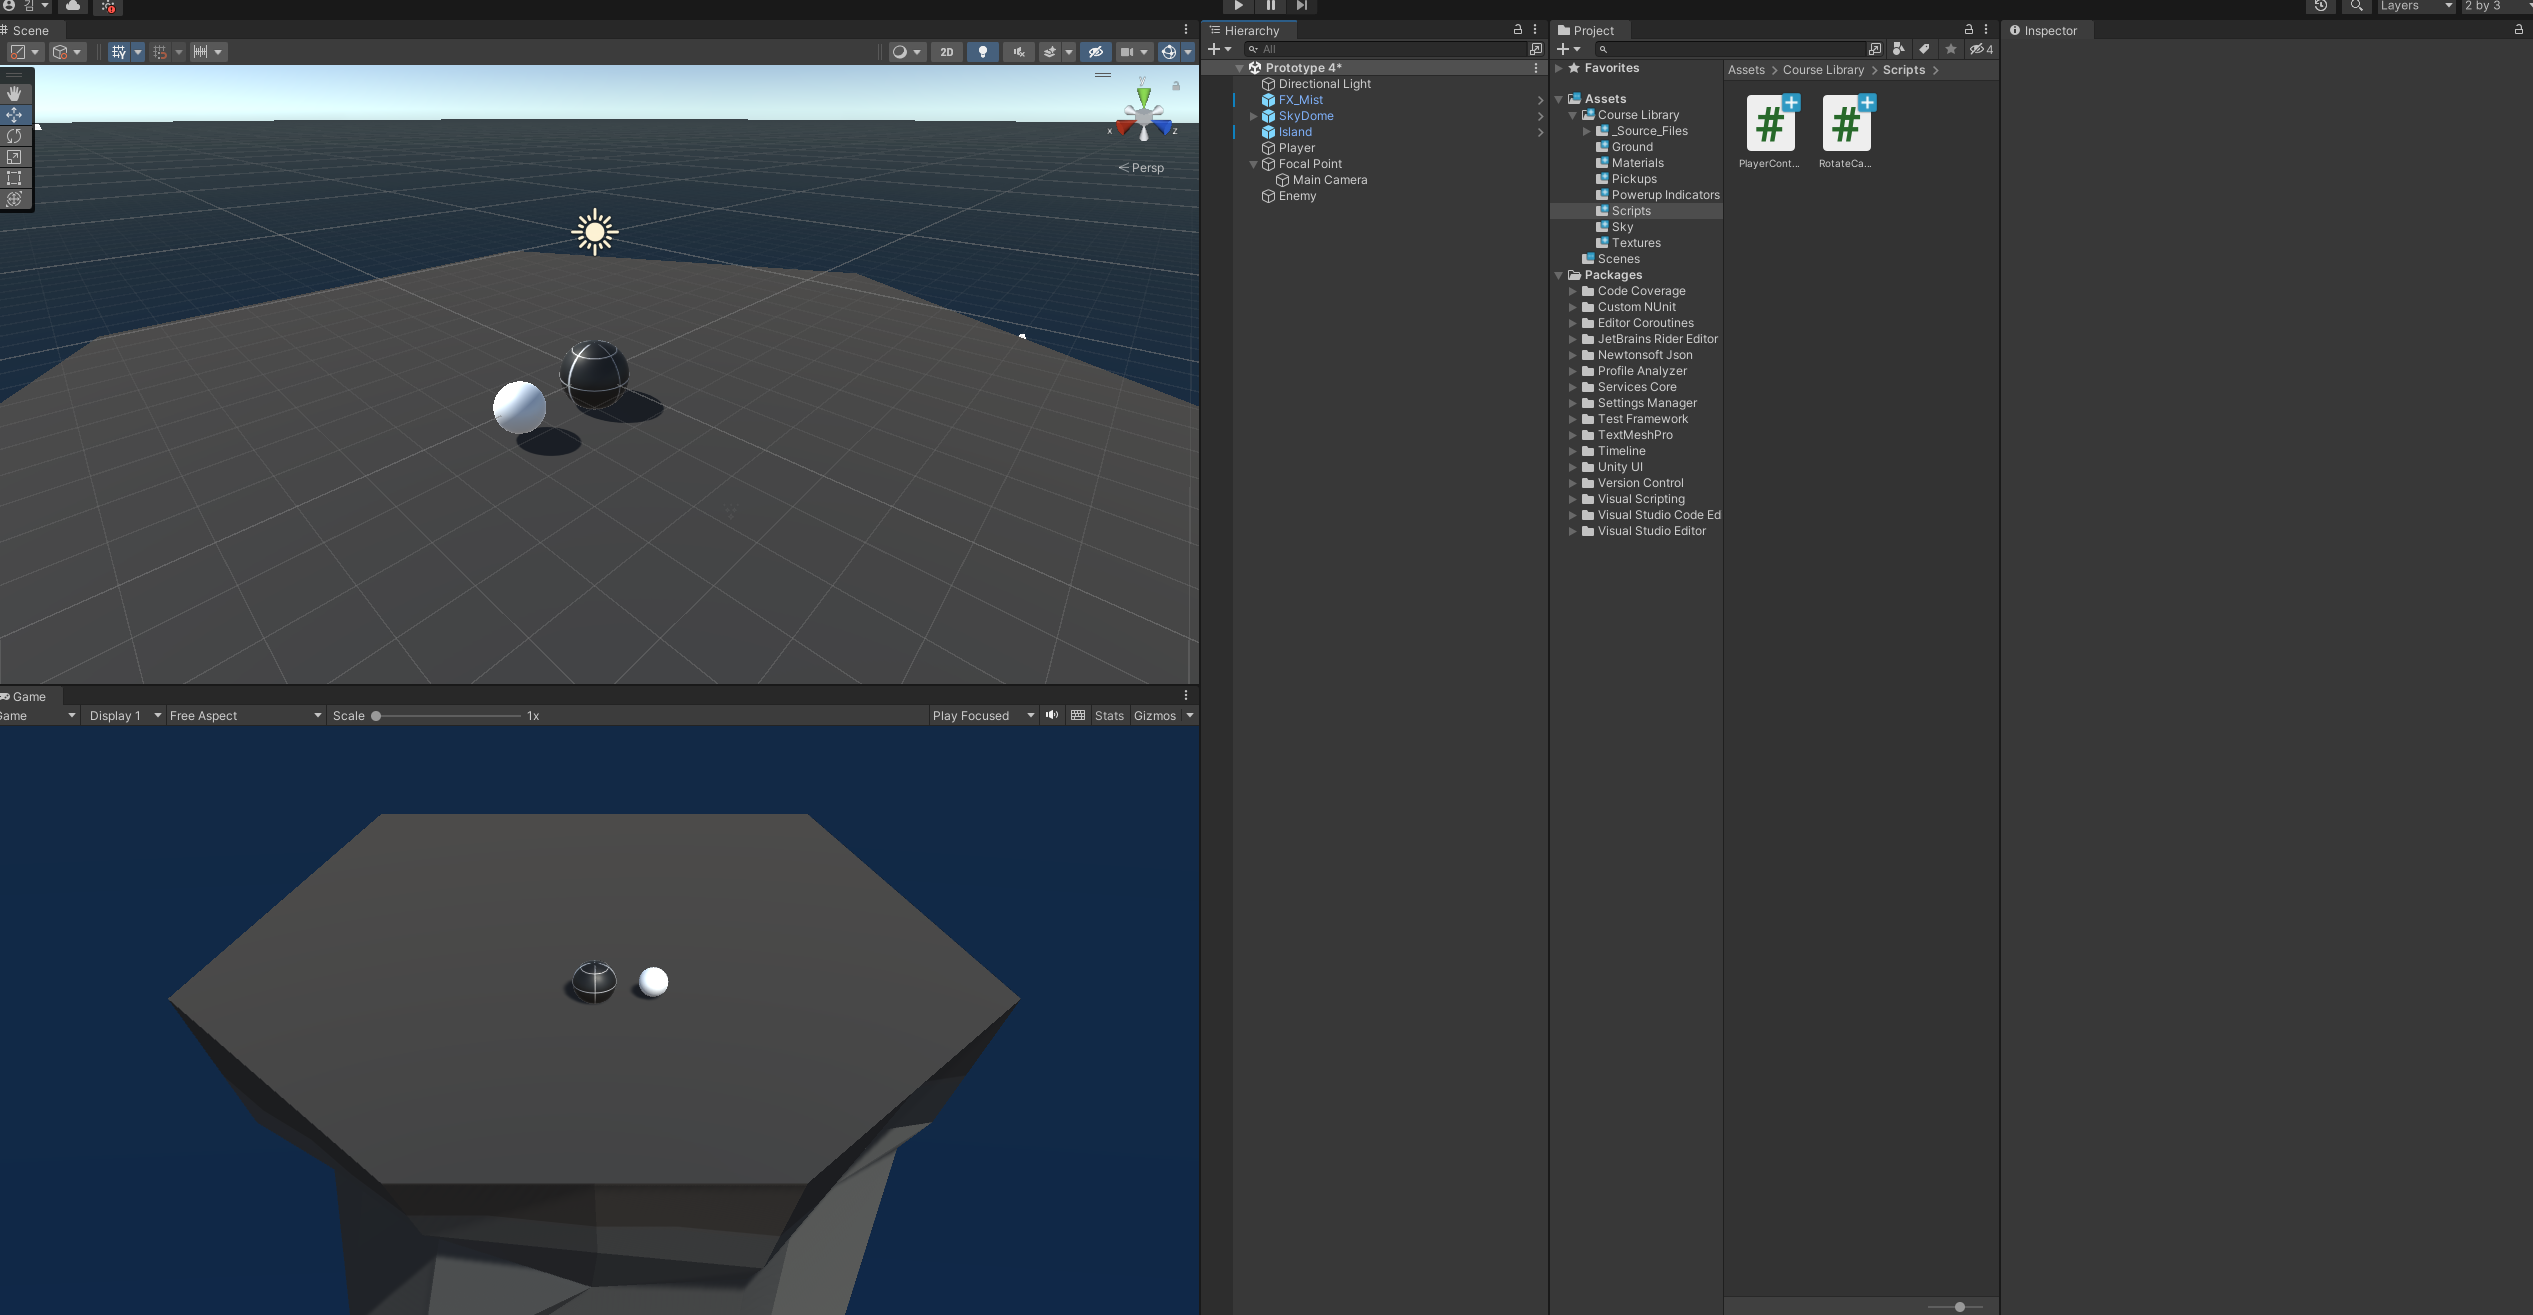
Task: Select the Hand view tool
Action: (x=14, y=93)
